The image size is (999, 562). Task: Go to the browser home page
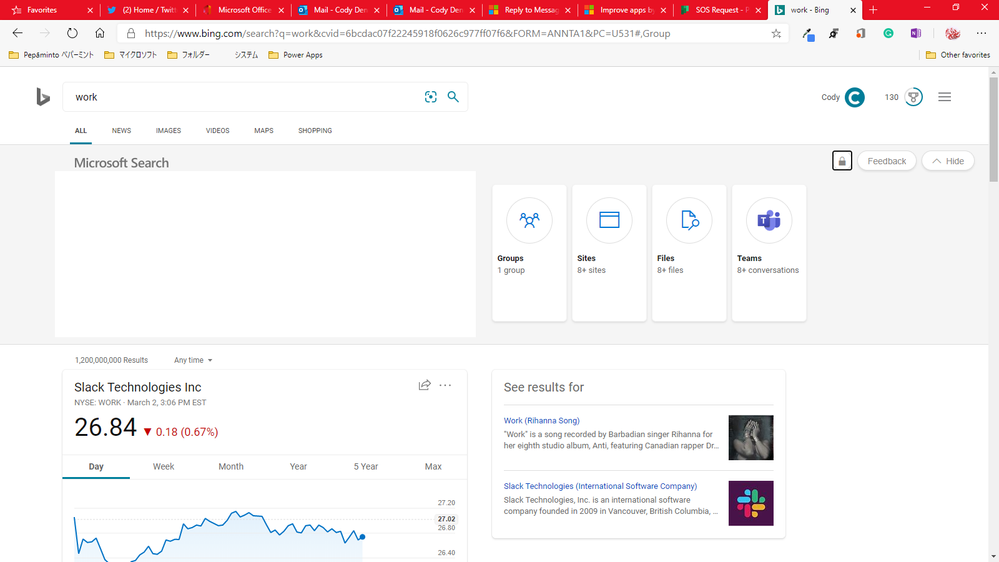tap(100, 33)
